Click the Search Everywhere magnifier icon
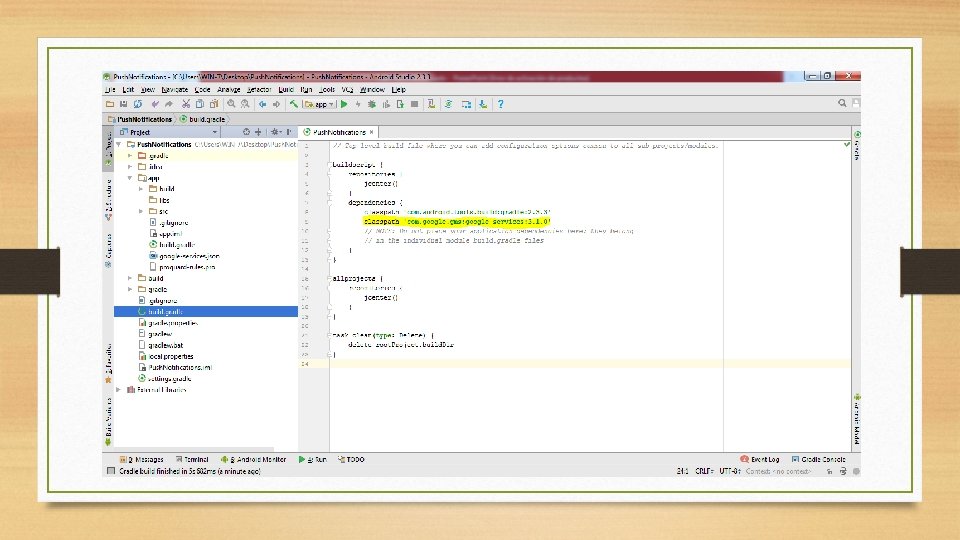The height and width of the screenshot is (540, 960). [x=842, y=103]
